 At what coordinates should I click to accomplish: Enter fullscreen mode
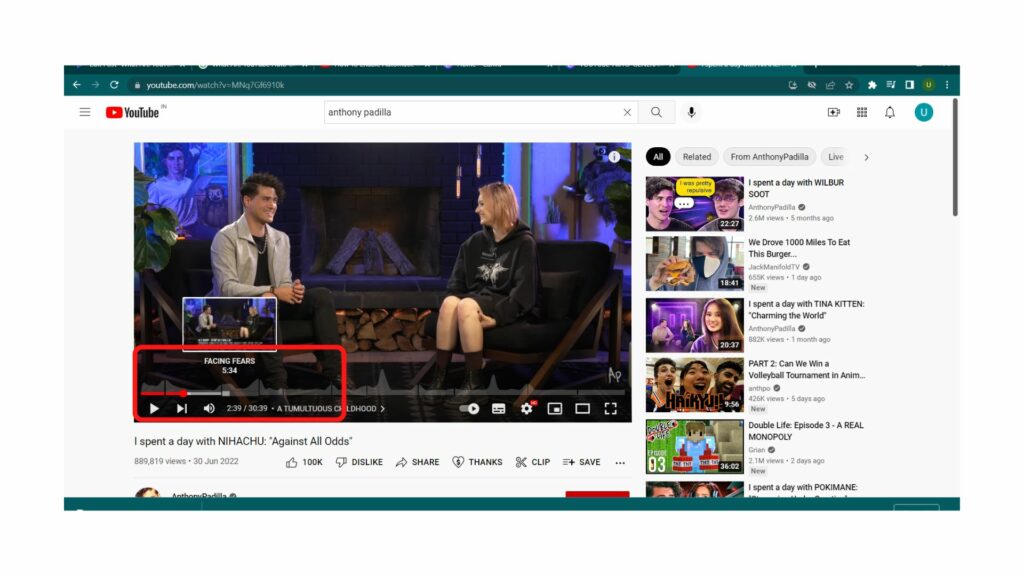[x=611, y=408]
